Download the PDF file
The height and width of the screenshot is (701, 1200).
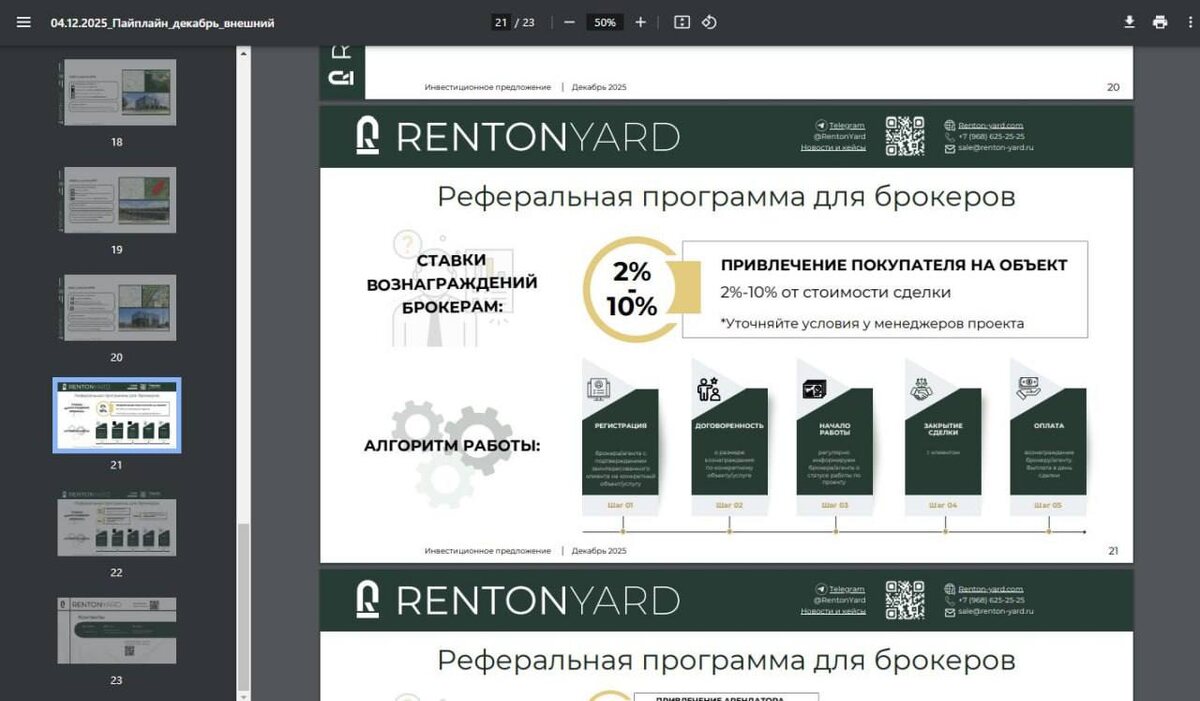1130,22
